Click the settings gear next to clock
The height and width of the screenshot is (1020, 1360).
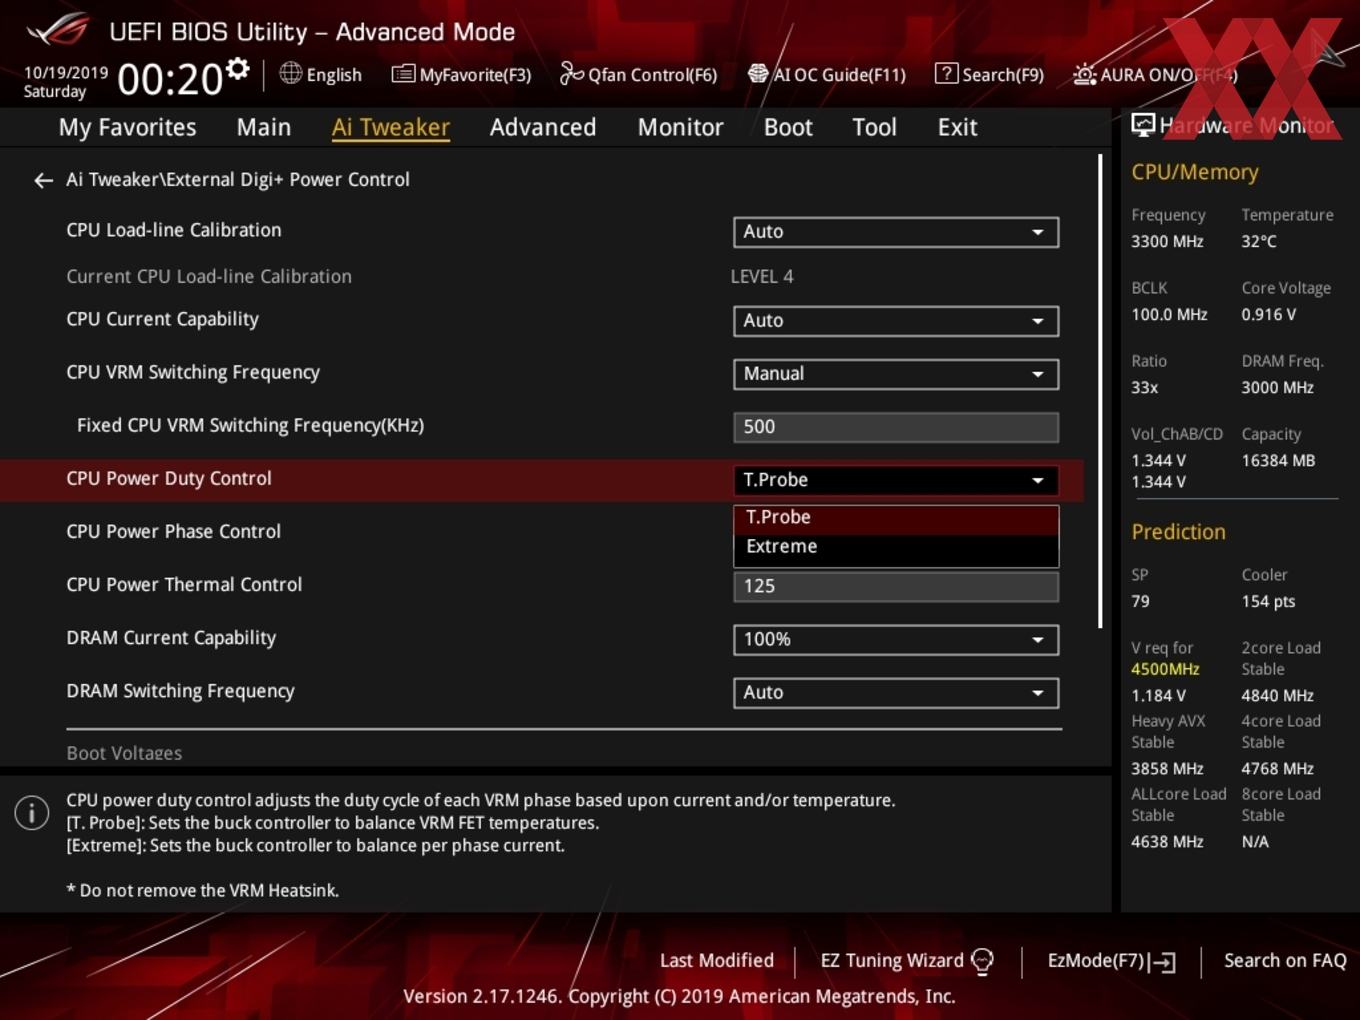click(237, 69)
